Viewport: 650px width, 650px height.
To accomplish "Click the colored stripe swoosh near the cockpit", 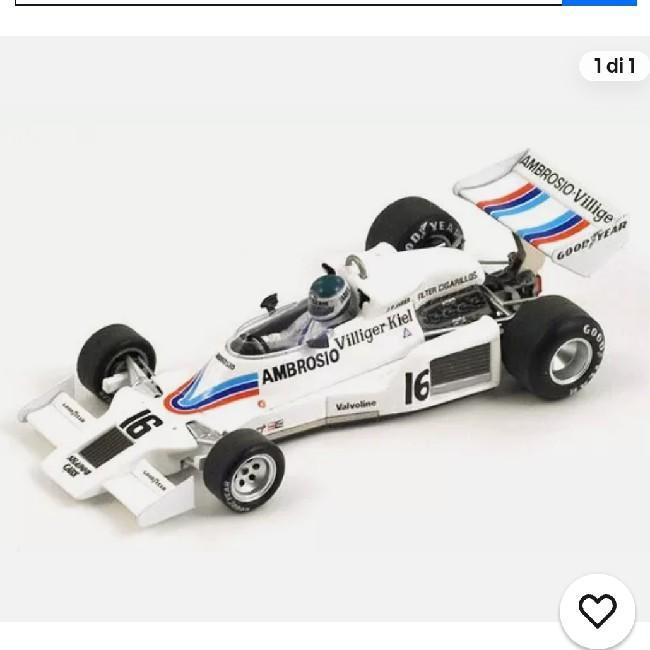I will point(211,392).
